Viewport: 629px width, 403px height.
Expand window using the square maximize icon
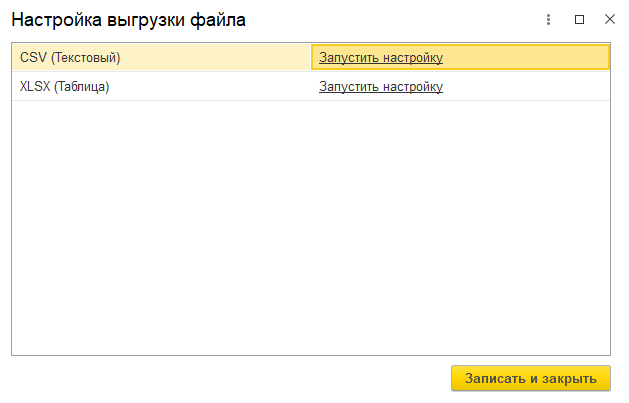click(x=579, y=19)
